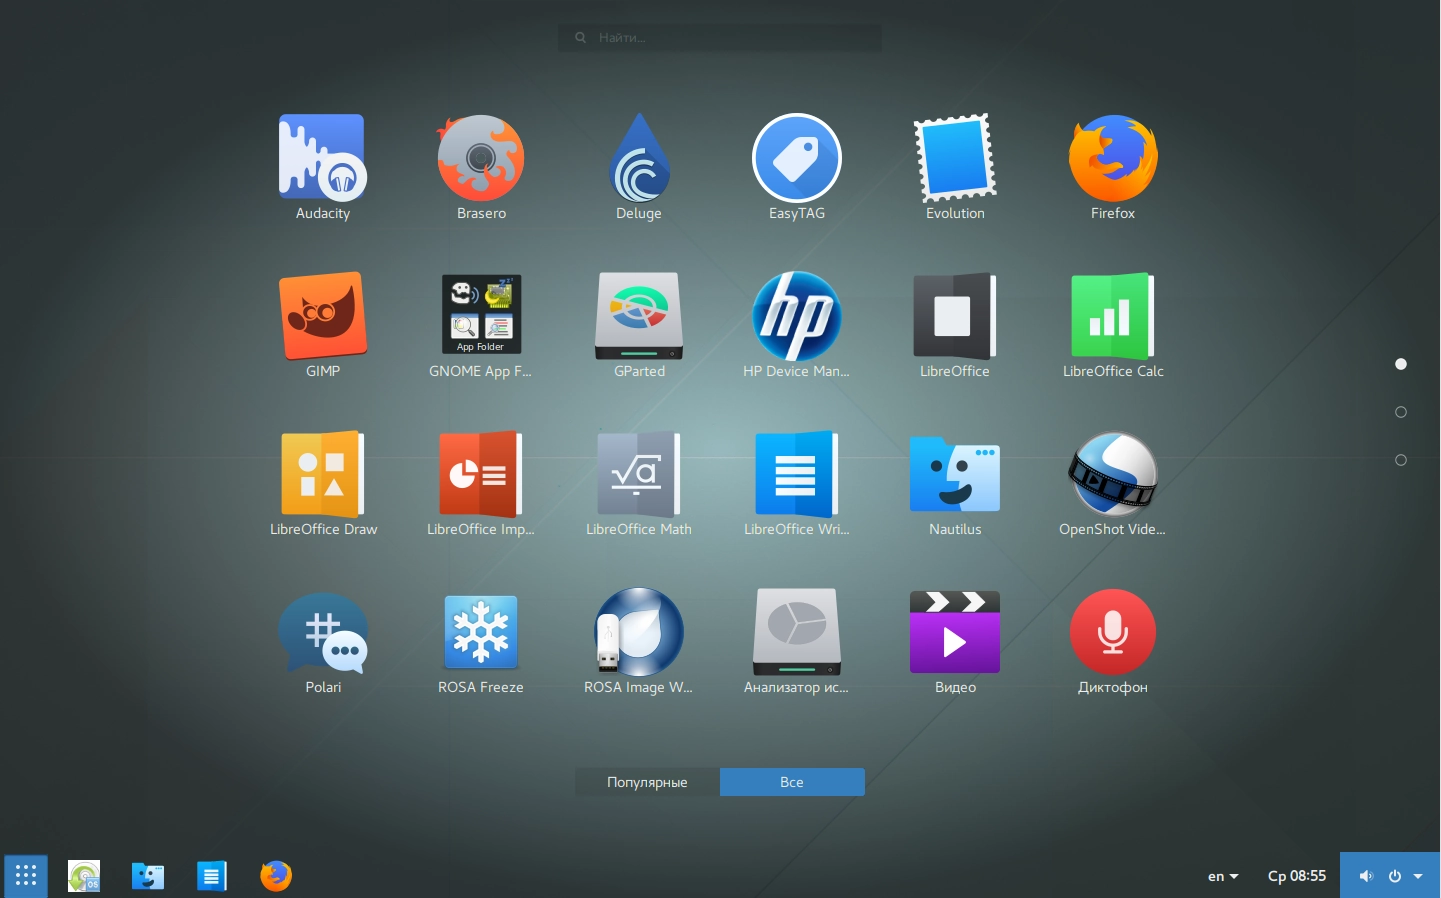The height and width of the screenshot is (898, 1441).
Task: Toggle the applications grid button in taskbar
Action: click(x=26, y=876)
